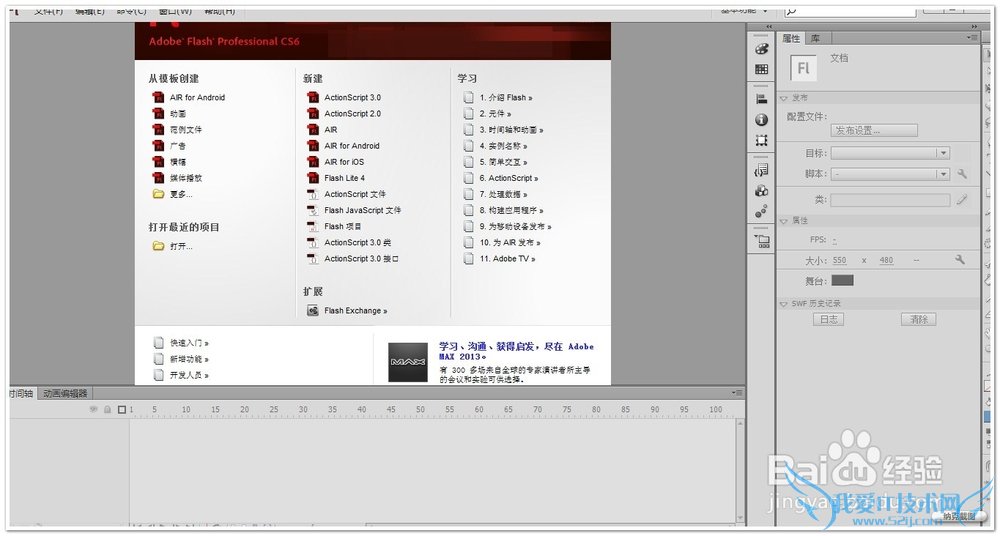This screenshot has width=1000, height=536.
Task: Open the Info panel icon
Action: [x=761, y=119]
